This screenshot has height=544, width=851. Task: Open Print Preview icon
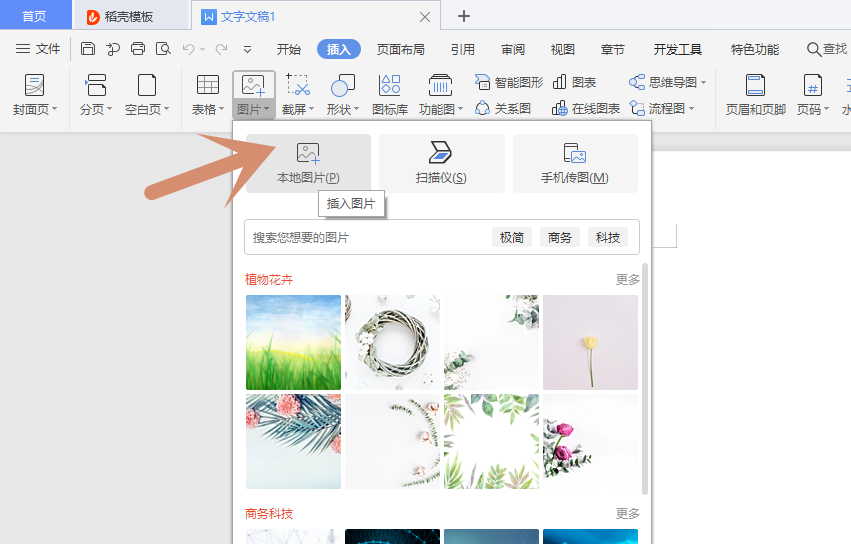coord(163,49)
